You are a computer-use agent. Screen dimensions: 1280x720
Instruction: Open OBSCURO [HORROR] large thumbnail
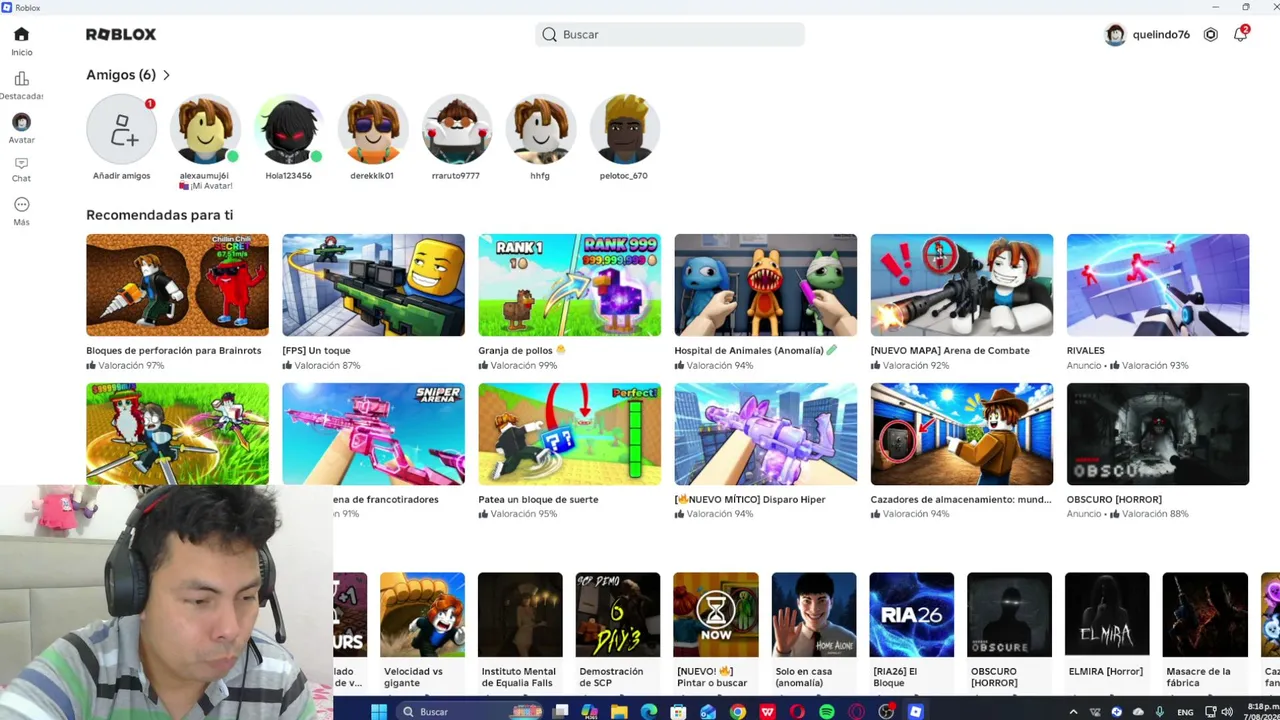click(1157, 434)
